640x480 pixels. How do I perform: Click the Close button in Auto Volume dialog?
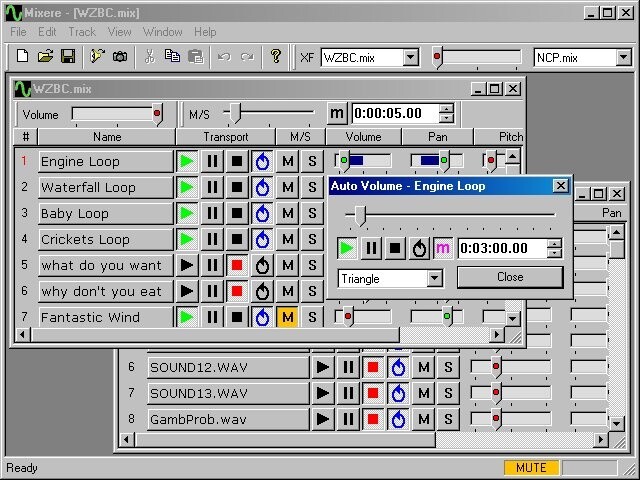click(510, 277)
